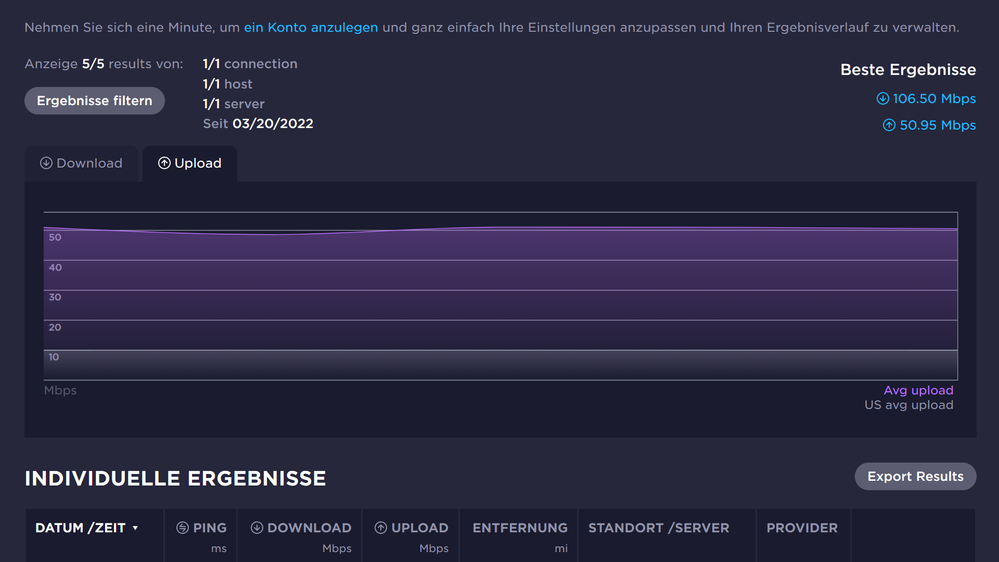Click the PING column header
This screenshot has width=999, height=562.
click(x=201, y=536)
